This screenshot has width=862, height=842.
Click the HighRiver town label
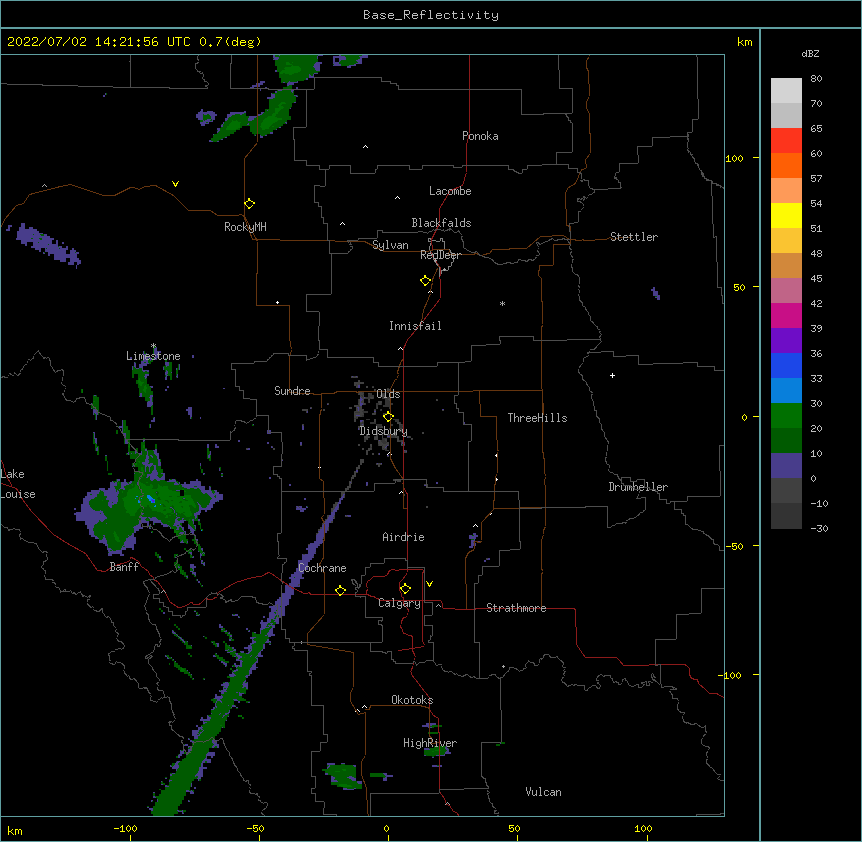coord(430,743)
